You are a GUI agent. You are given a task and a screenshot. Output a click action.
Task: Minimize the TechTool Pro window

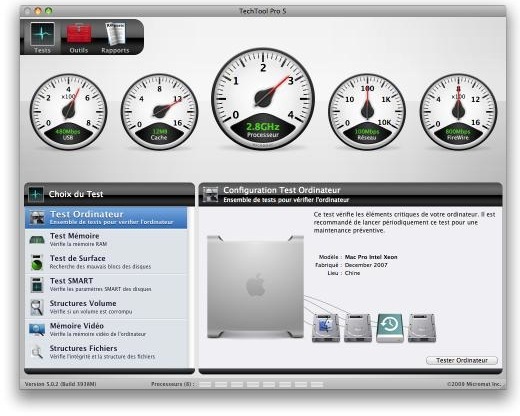38,11
